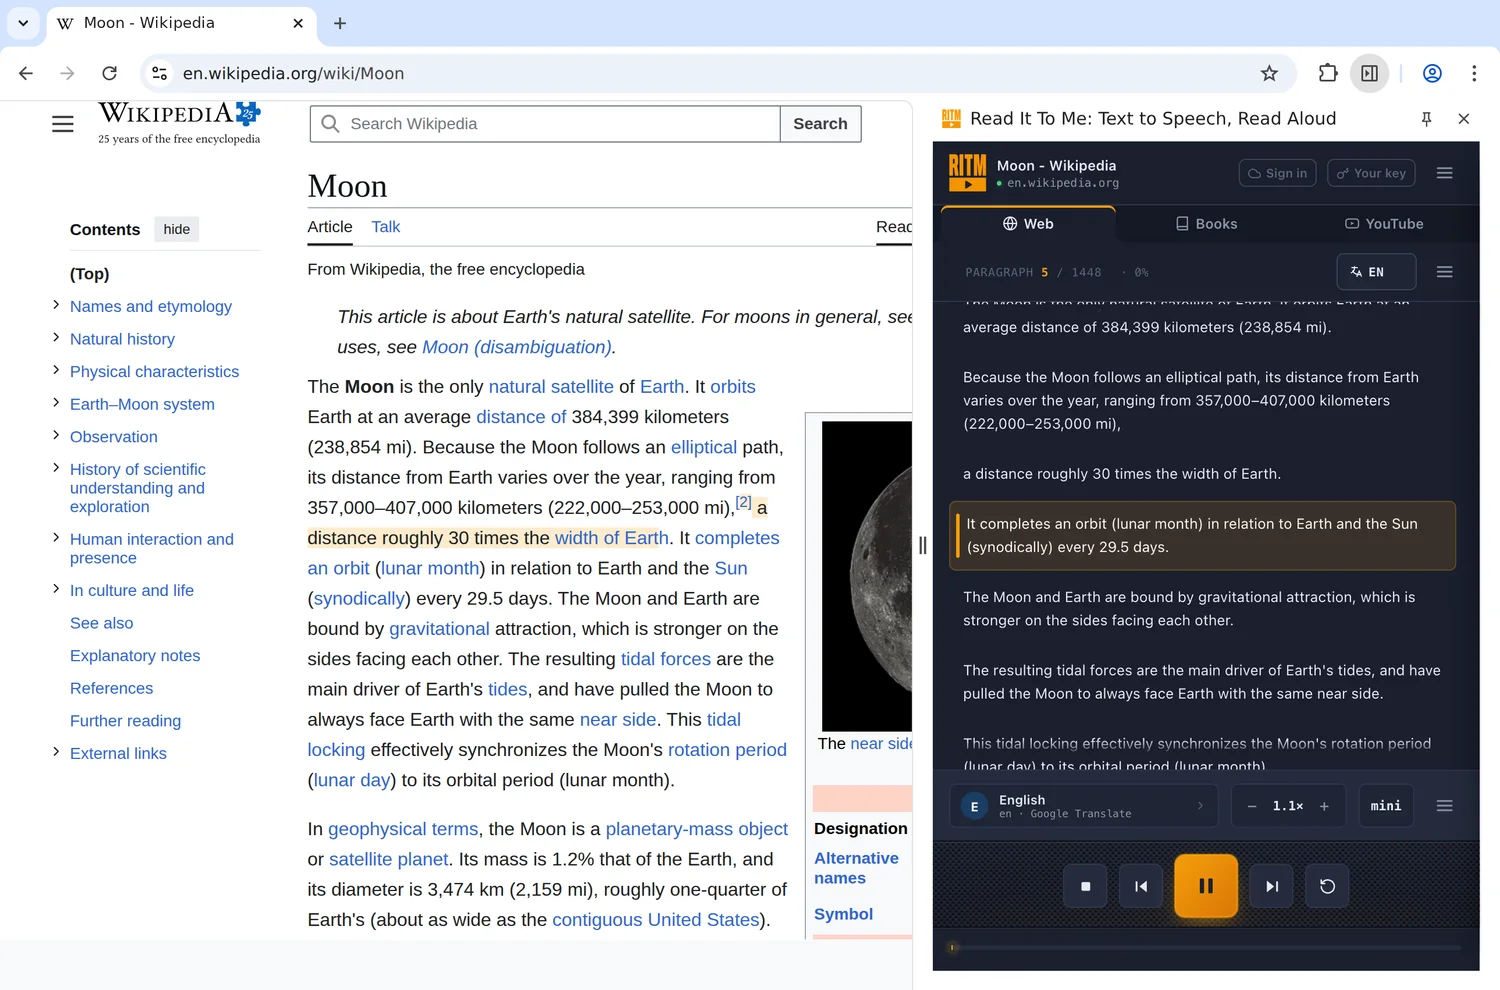Open paragraph list options menu icon
The image size is (1500, 990).
coord(1444,272)
